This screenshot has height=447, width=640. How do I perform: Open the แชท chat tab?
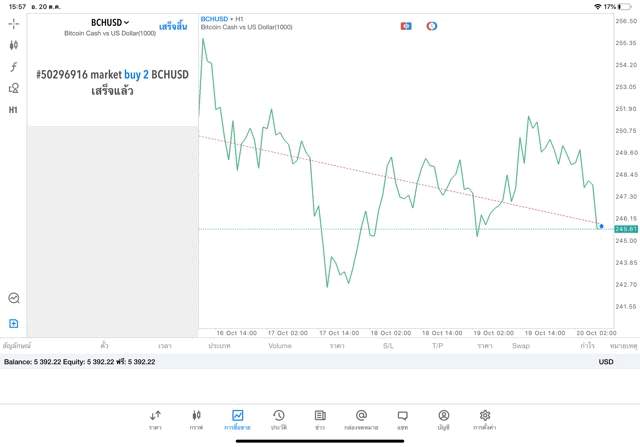402,420
